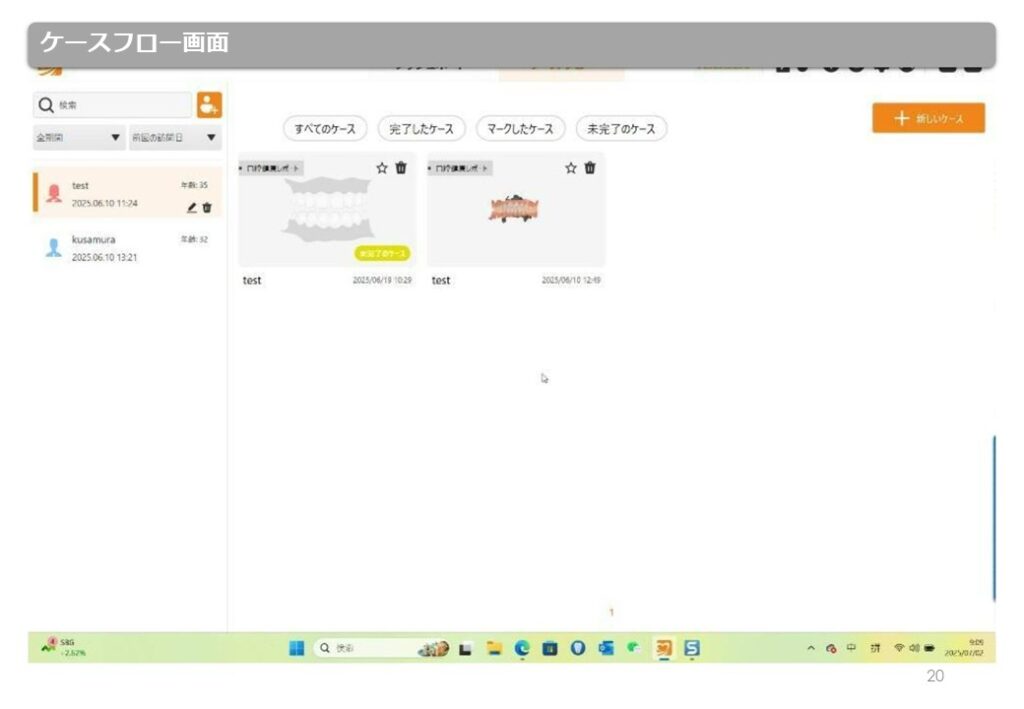
Task: Filter by 未完了のケース
Action: 621,129
